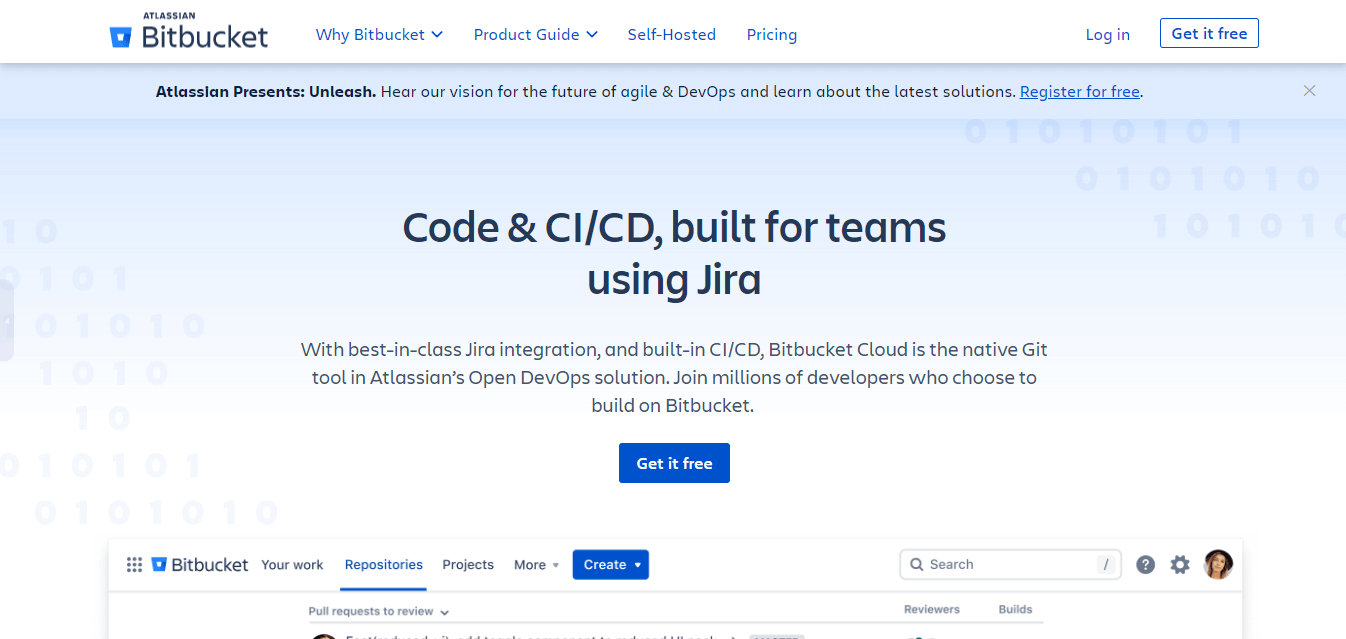The height and width of the screenshot is (639, 1346).
Task: Open the settings gear icon
Action: tap(1180, 564)
